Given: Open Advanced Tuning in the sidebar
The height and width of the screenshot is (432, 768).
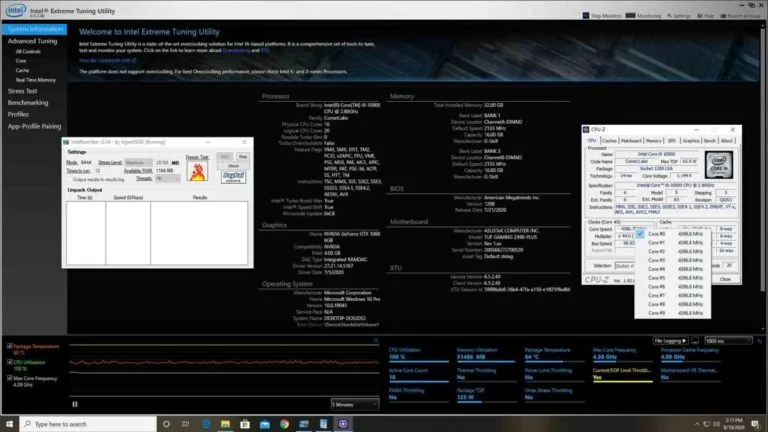Looking at the screenshot, I should point(32,41).
